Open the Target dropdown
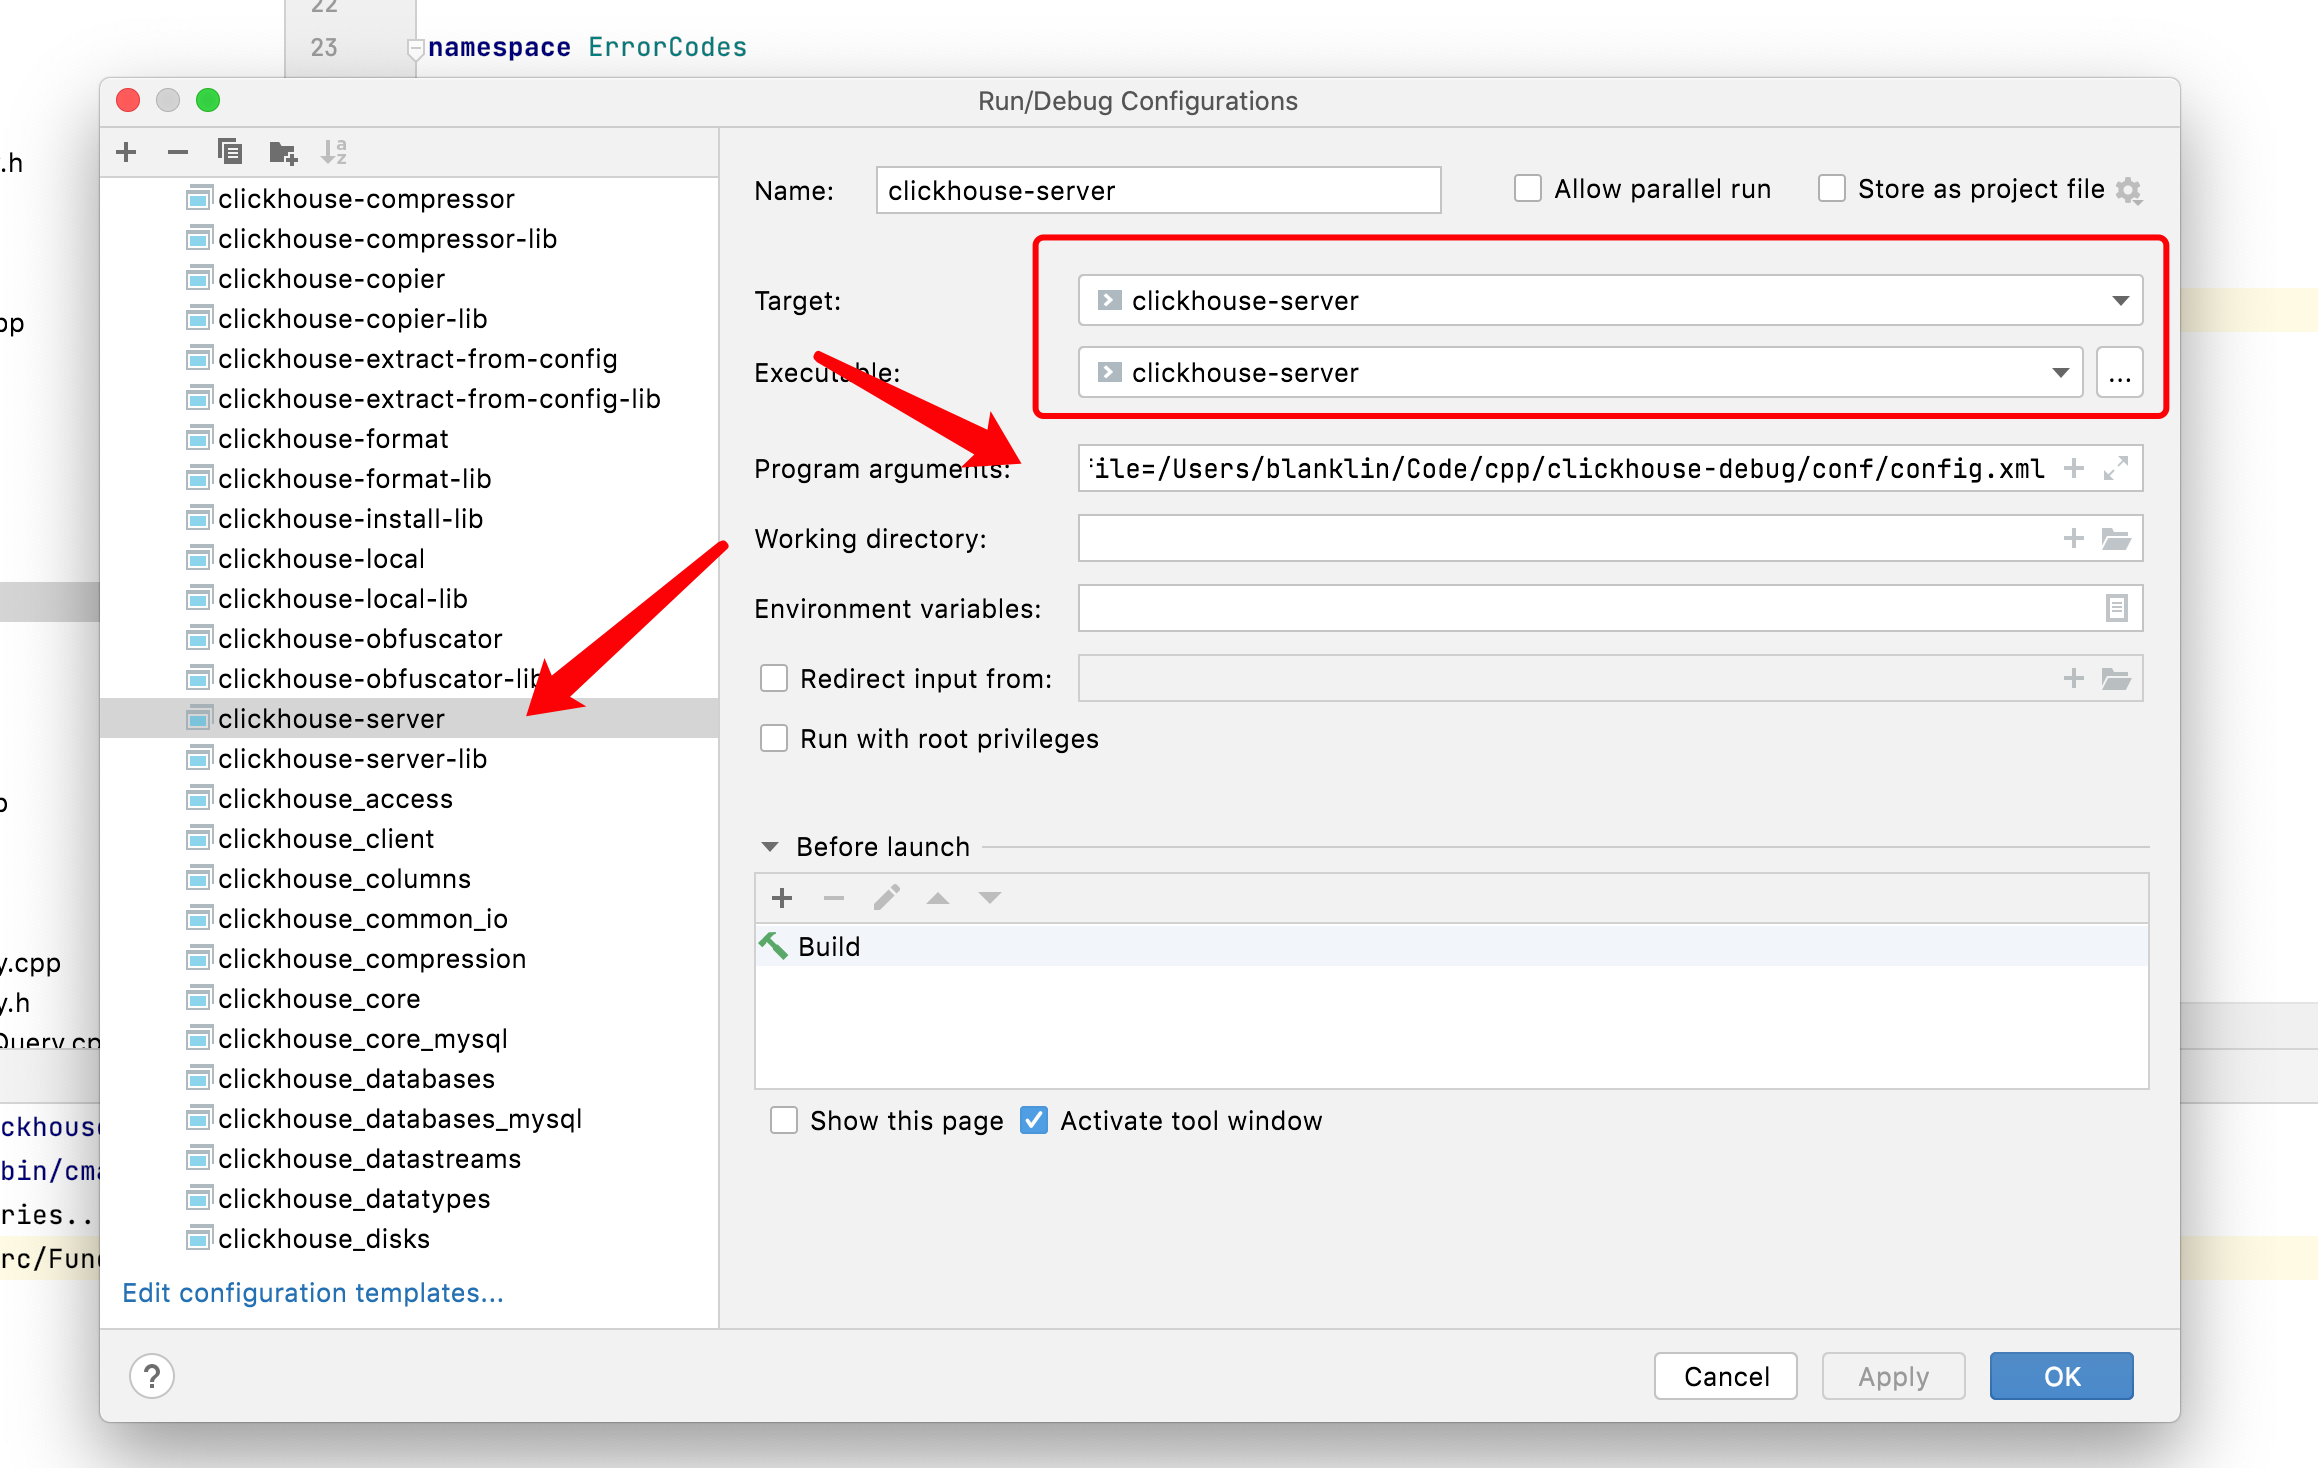2318x1468 pixels. click(x=1610, y=300)
